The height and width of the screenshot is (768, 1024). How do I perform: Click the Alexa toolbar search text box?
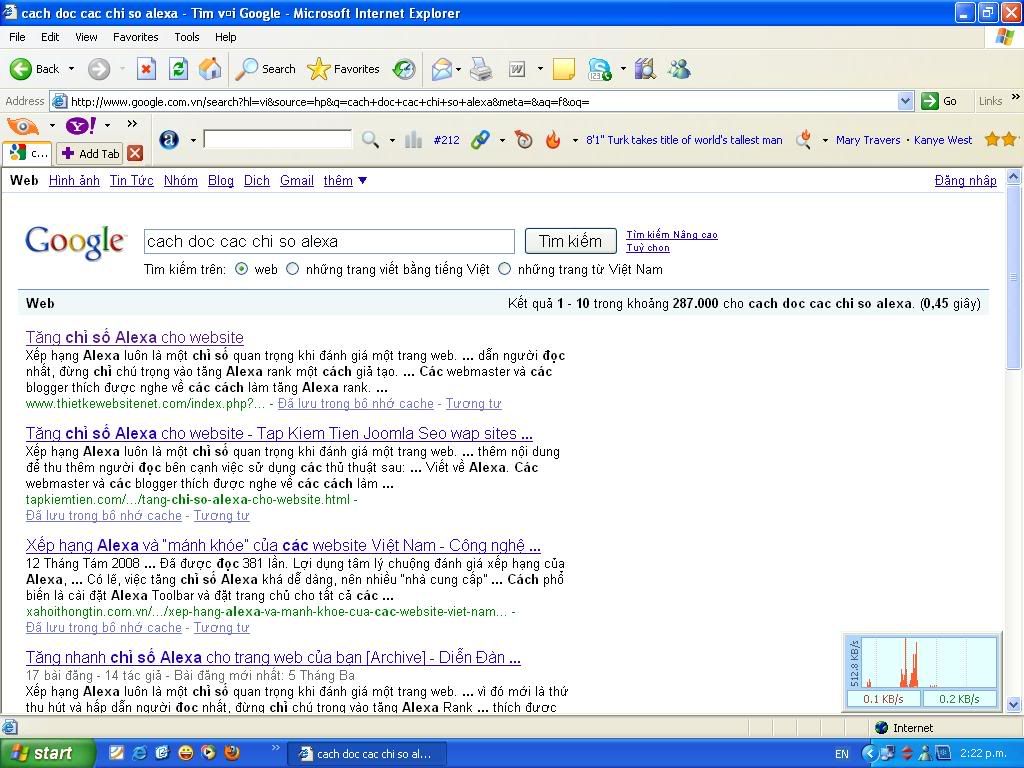coord(278,139)
